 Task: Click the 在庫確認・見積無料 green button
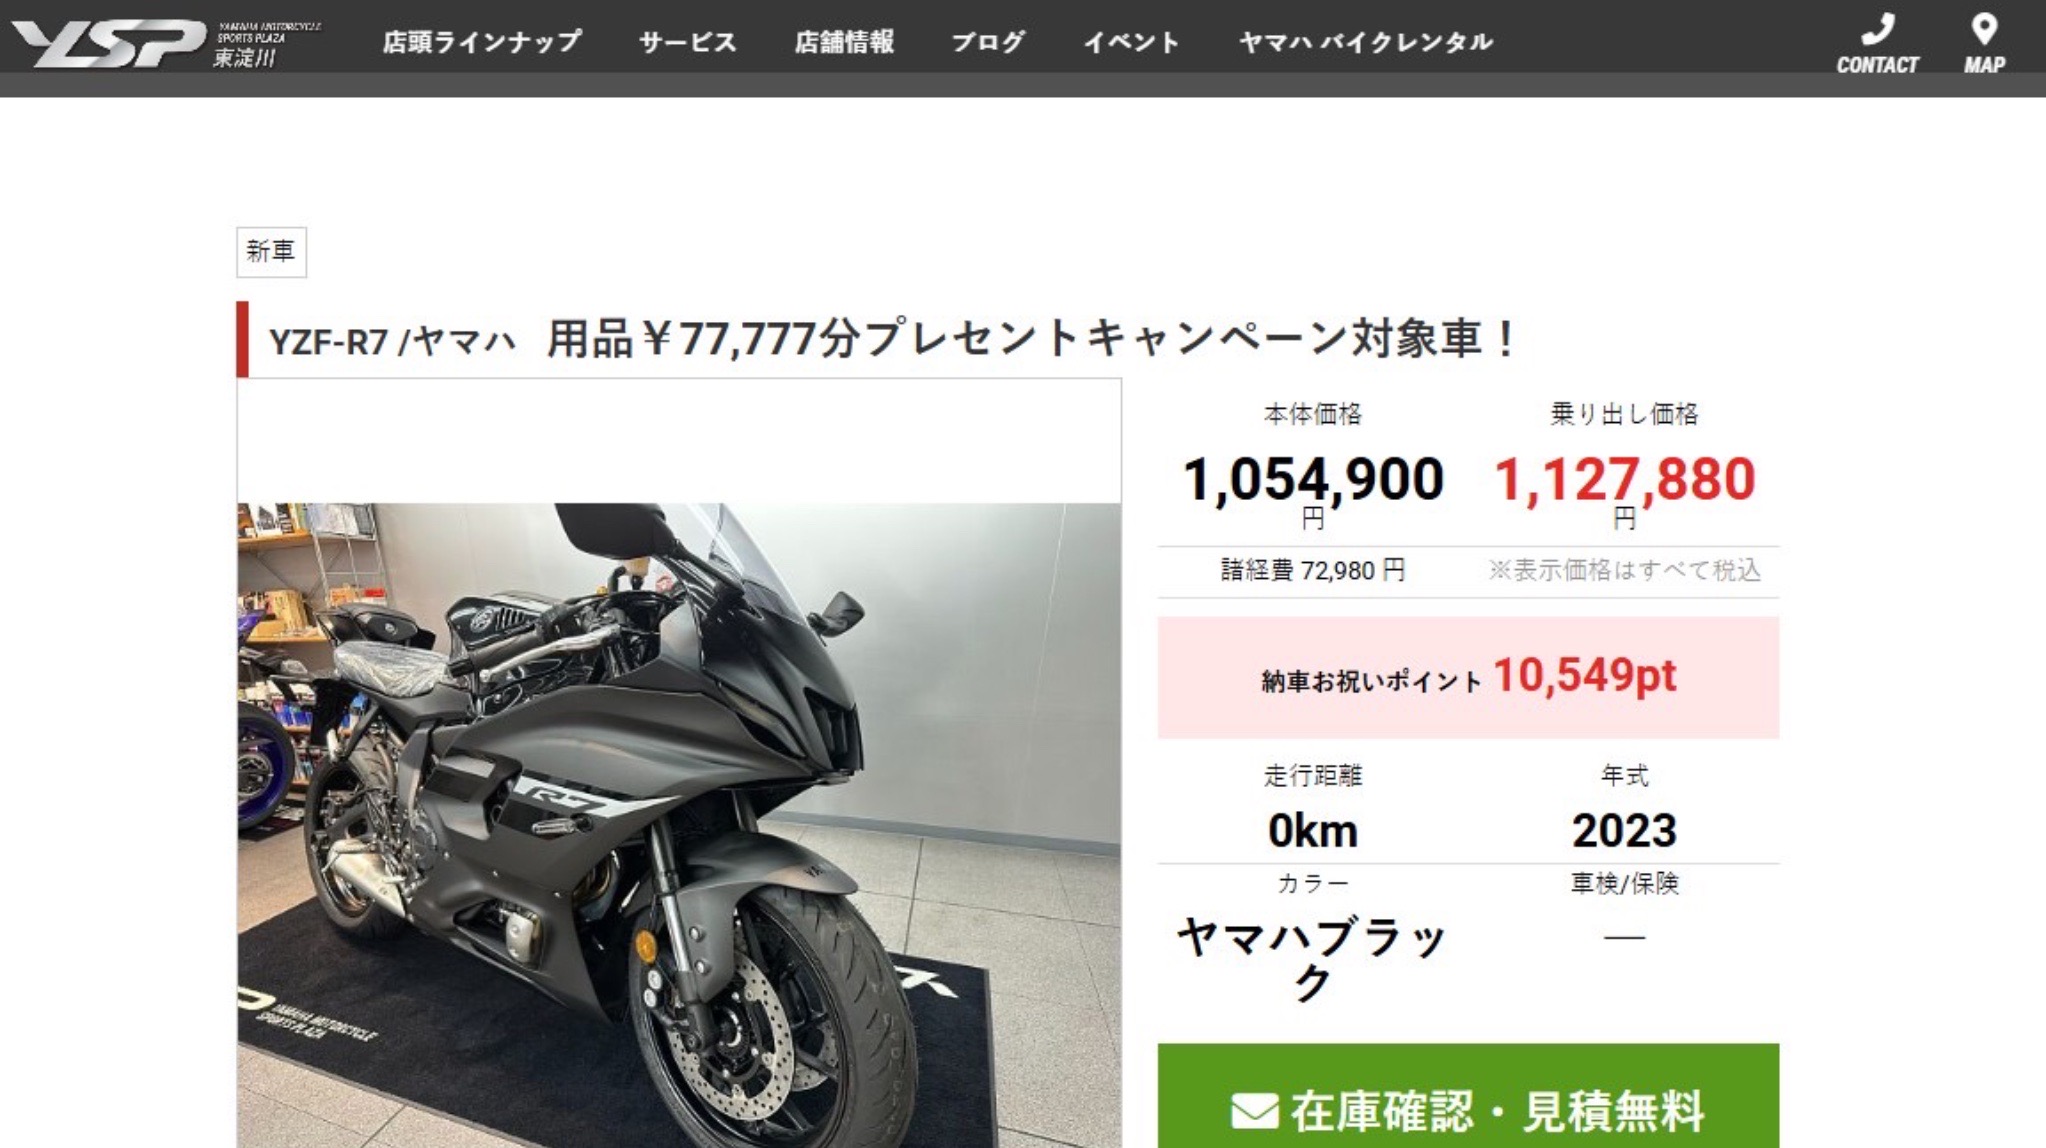(x=1468, y=1096)
